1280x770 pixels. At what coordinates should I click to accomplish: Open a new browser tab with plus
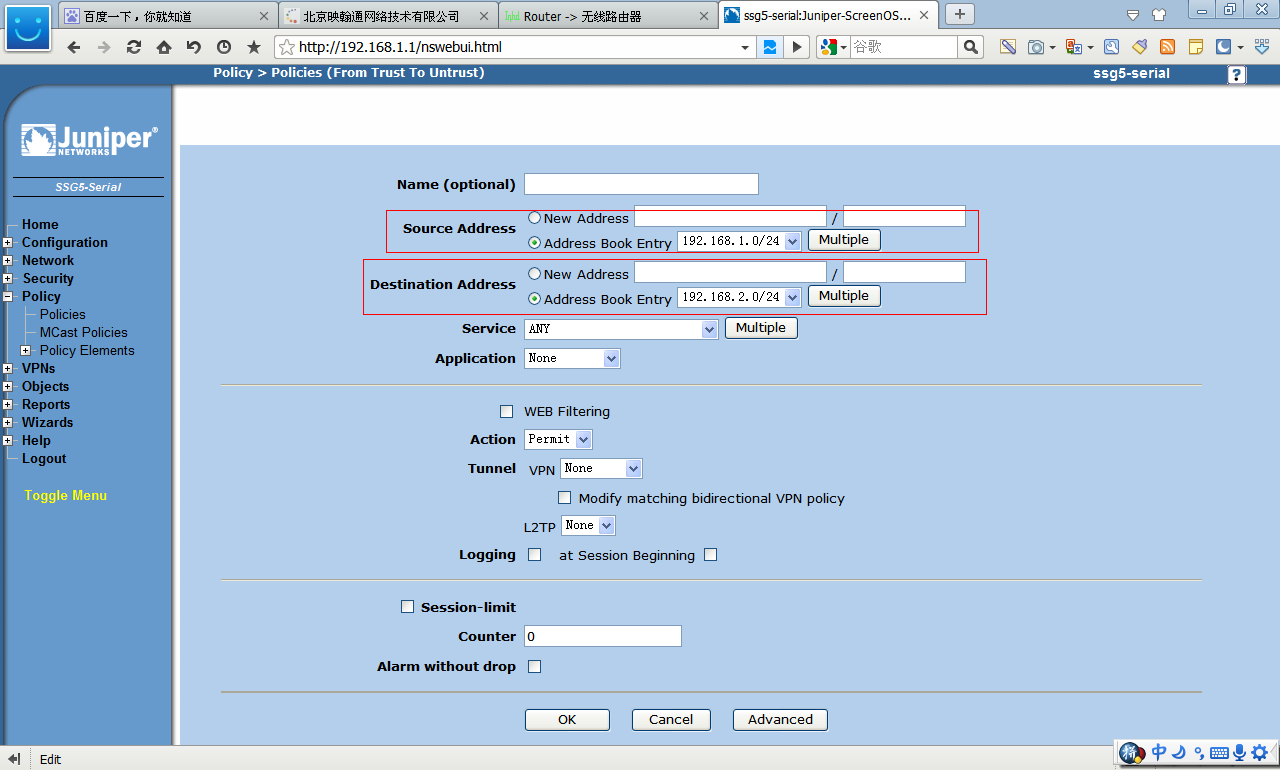[960, 14]
